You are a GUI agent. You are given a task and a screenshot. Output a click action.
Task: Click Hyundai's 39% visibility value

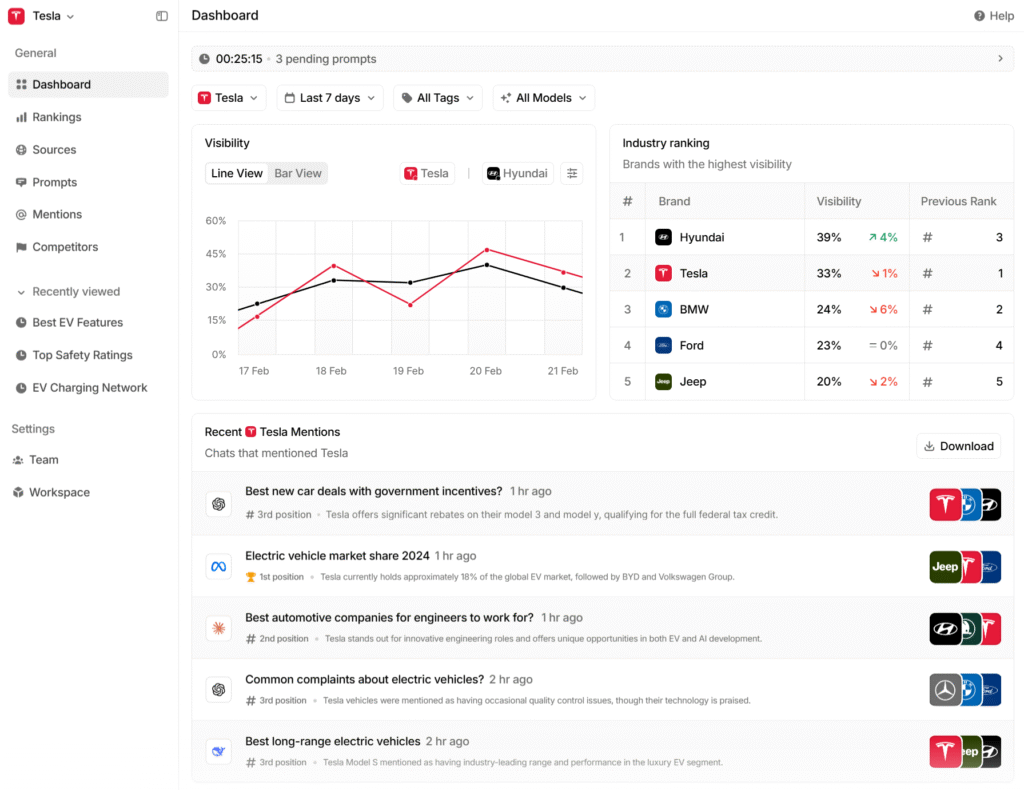coord(829,237)
